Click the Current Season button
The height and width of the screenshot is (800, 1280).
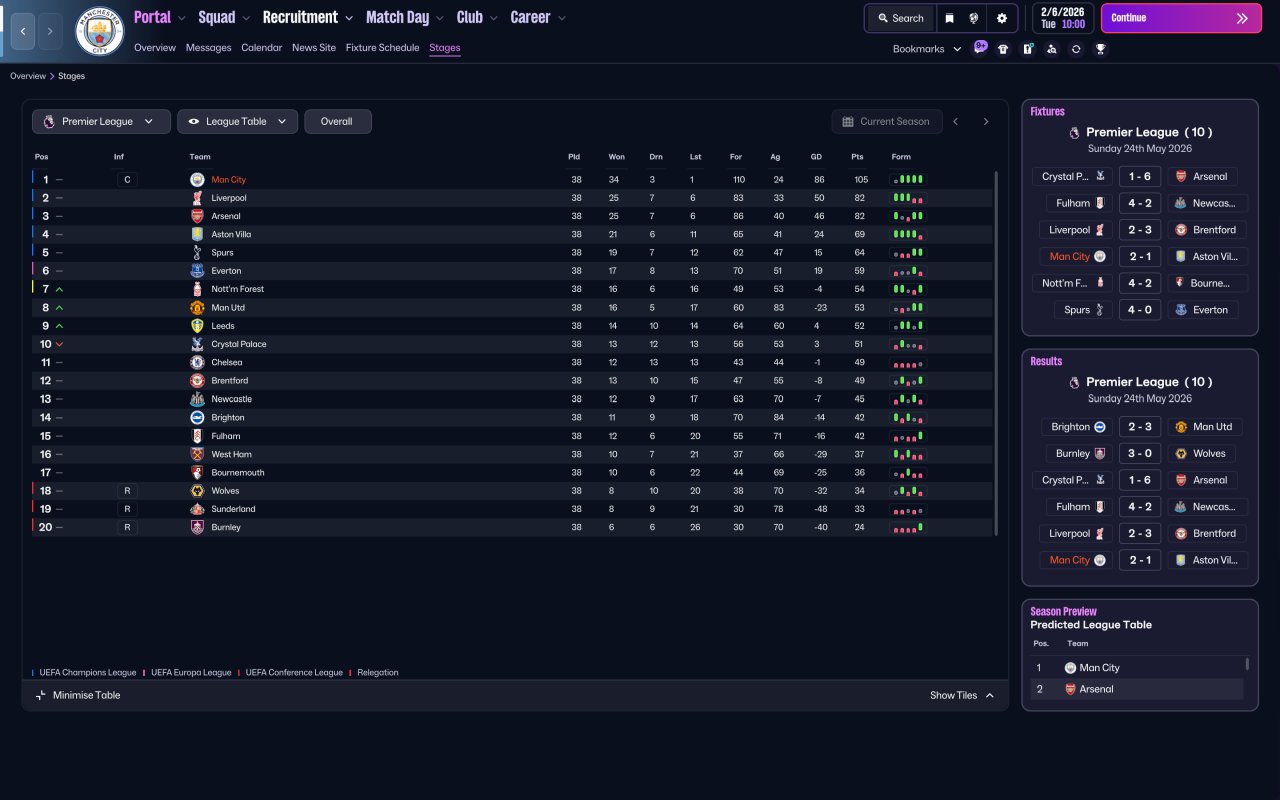(x=887, y=122)
